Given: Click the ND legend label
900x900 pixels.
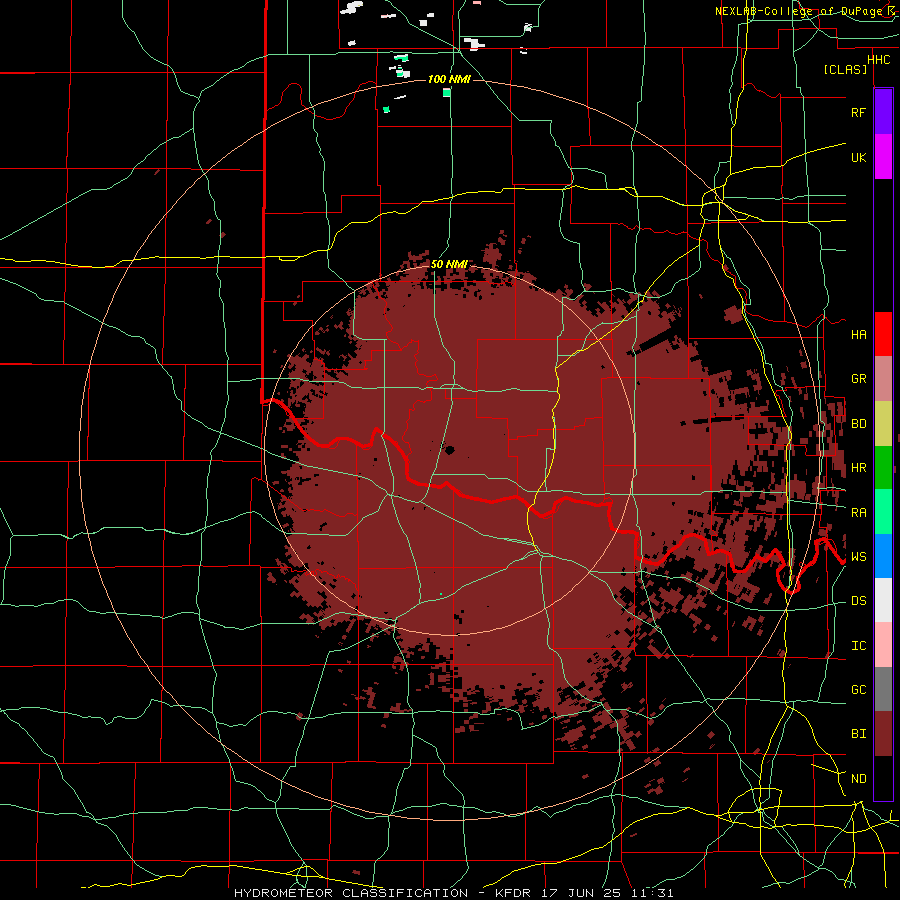Looking at the screenshot, I should point(858,779).
